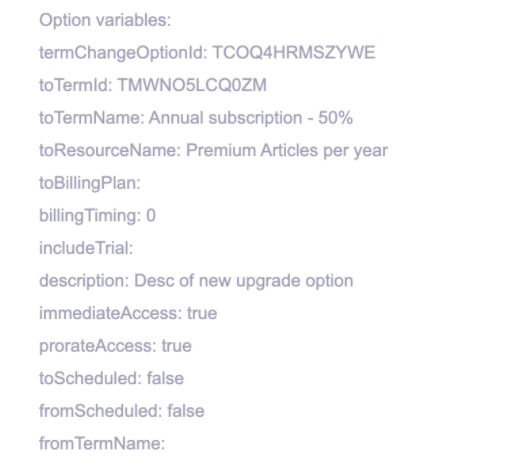This screenshot has height=470, width=510.
Task: Click the 'Annual subscription - 50%' text
Action: click(x=251, y=118)
